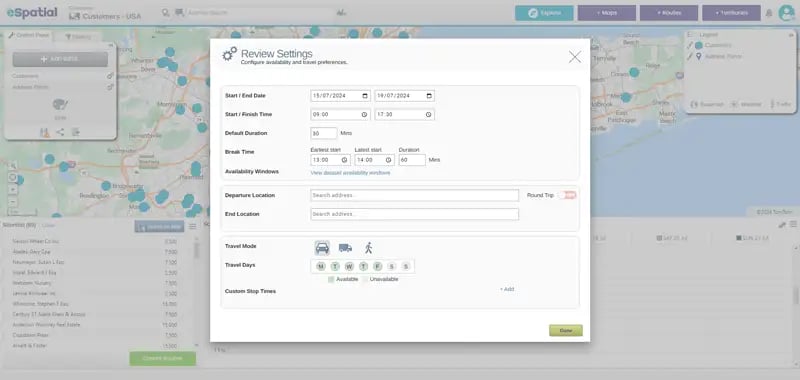This screenshot has width=800, height=380.
Task: Click the link icon beside Customers layer
Action: 110,76
